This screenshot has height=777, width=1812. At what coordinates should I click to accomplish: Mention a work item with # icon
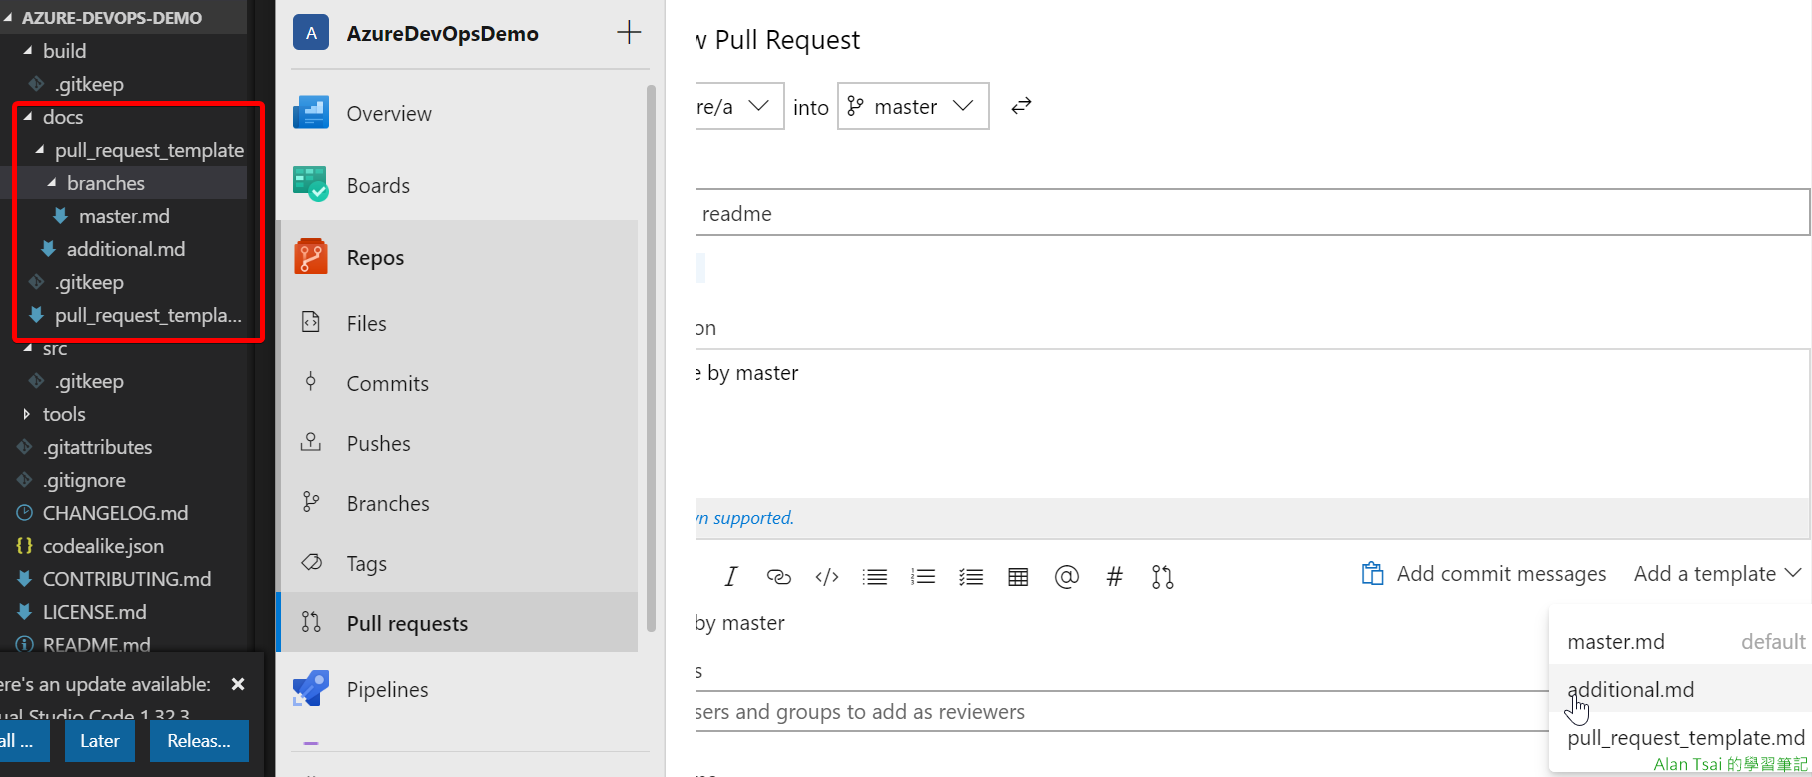coord(1115,576)
